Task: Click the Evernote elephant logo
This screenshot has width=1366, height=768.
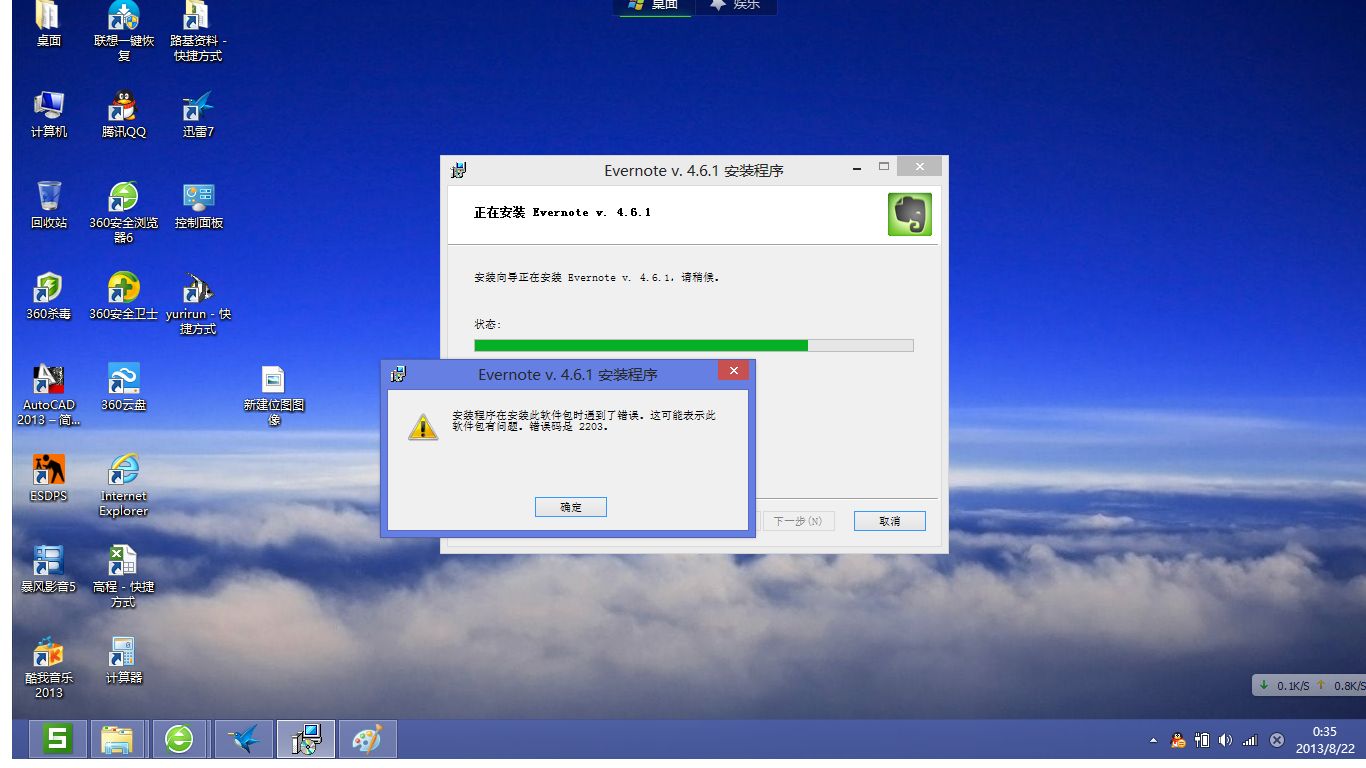Action: 909,214
